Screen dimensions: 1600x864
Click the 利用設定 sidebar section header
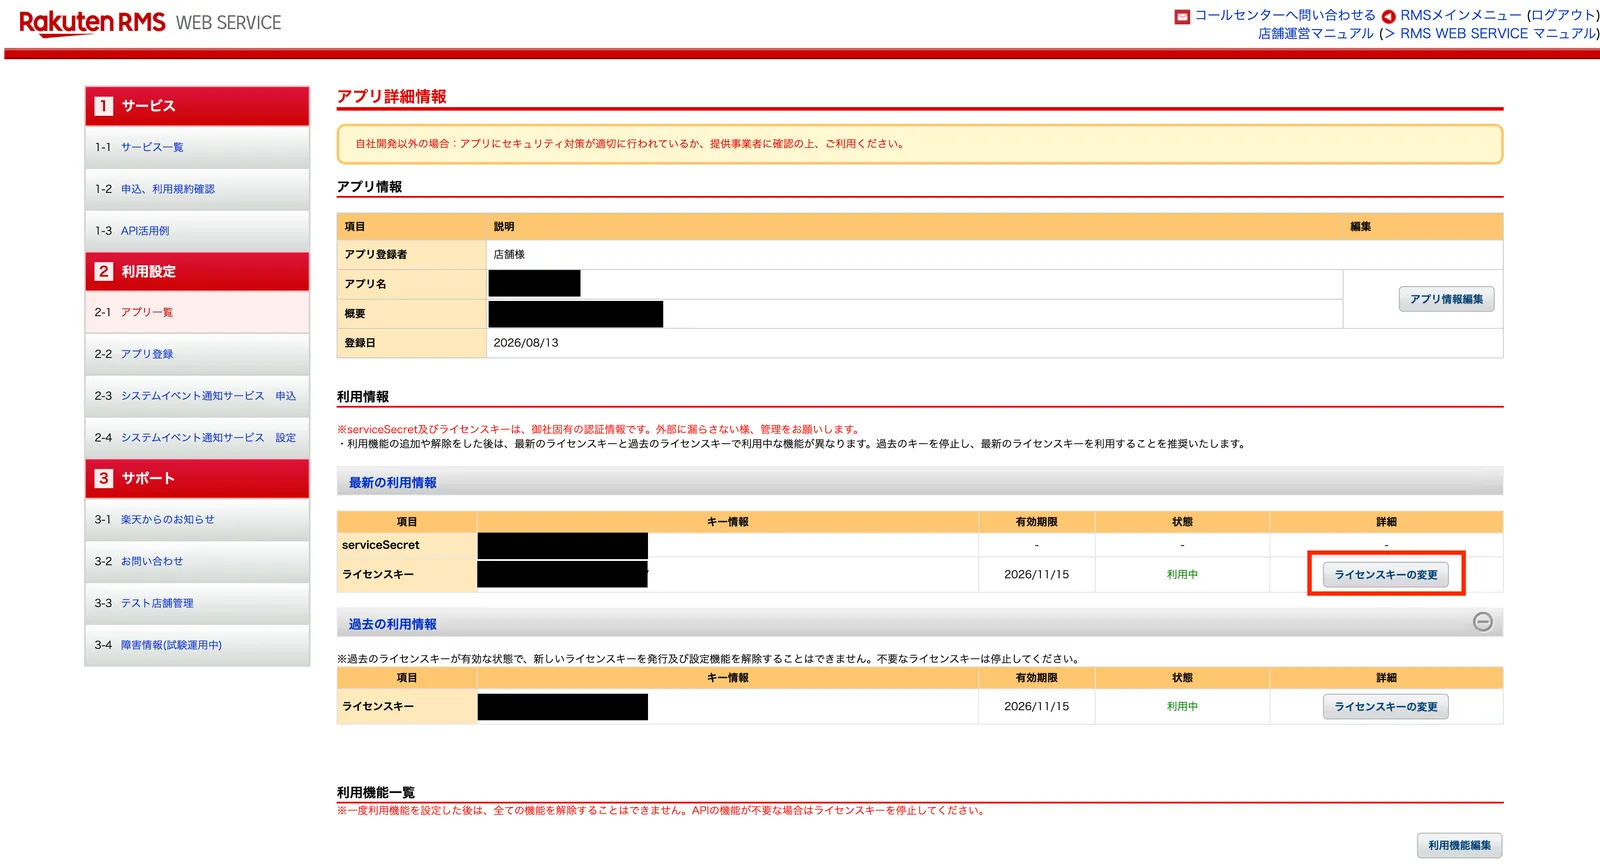pos(197,271)
